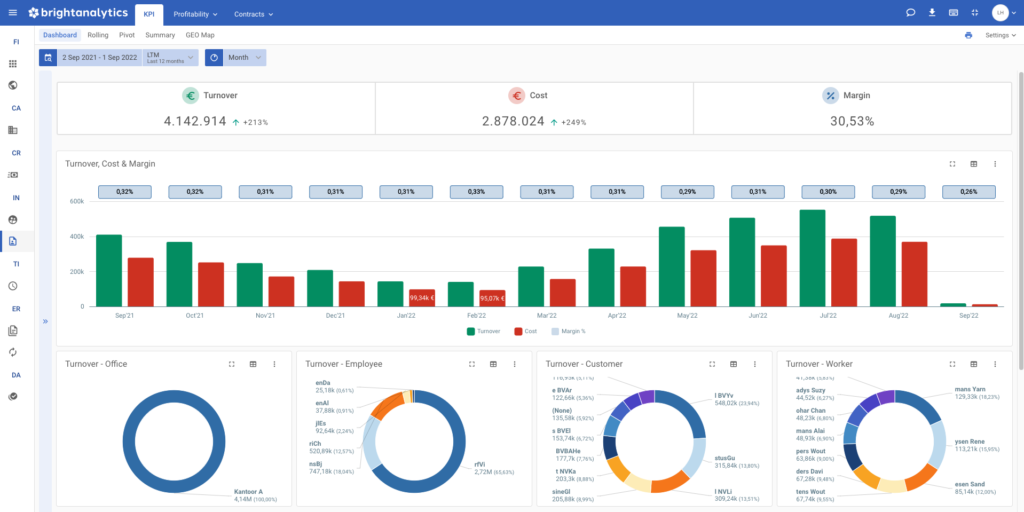Open the checkmark badge sidebar icon
The width and height of the screenshot is (1024, 512).
12,396
